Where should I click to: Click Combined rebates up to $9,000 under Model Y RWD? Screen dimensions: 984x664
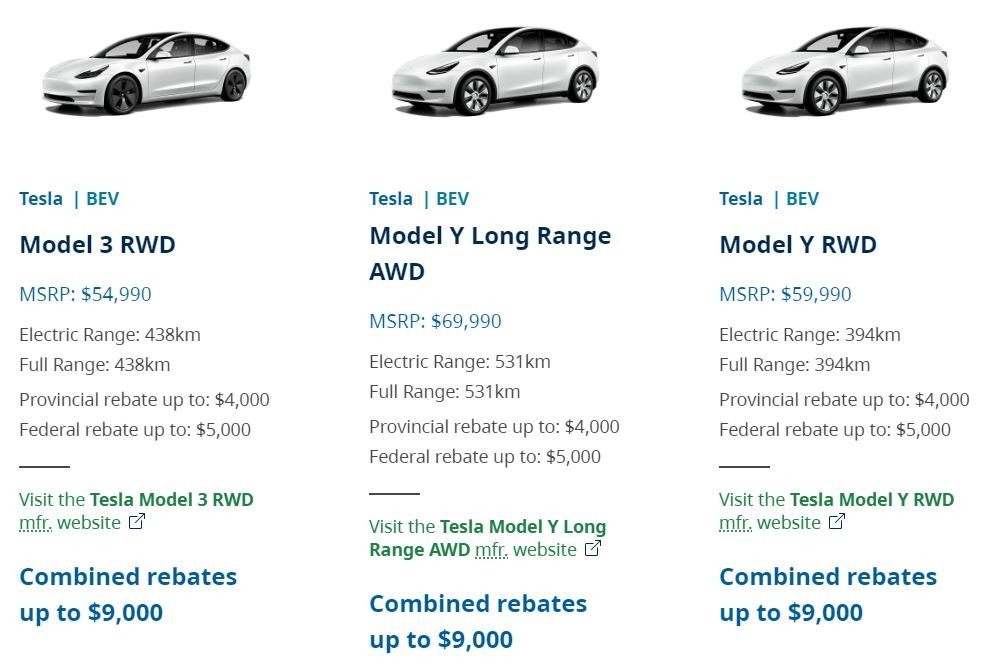pyautogui.click(x=828, y=594)
